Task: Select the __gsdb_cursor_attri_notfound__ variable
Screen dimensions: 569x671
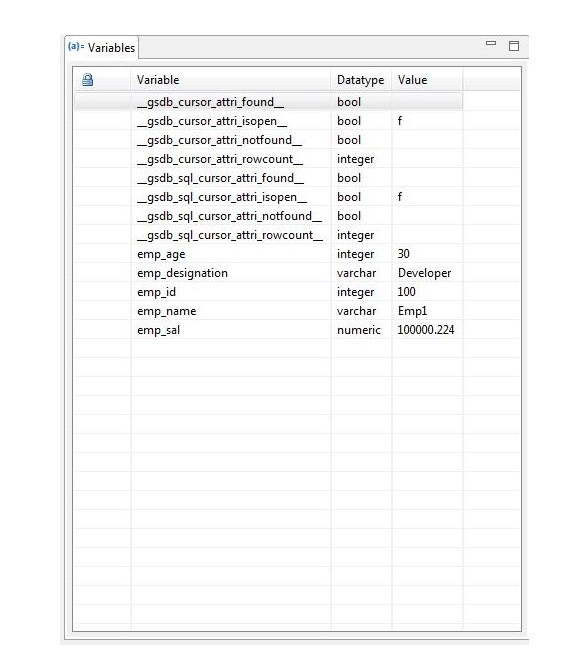Action: point(219,140)
